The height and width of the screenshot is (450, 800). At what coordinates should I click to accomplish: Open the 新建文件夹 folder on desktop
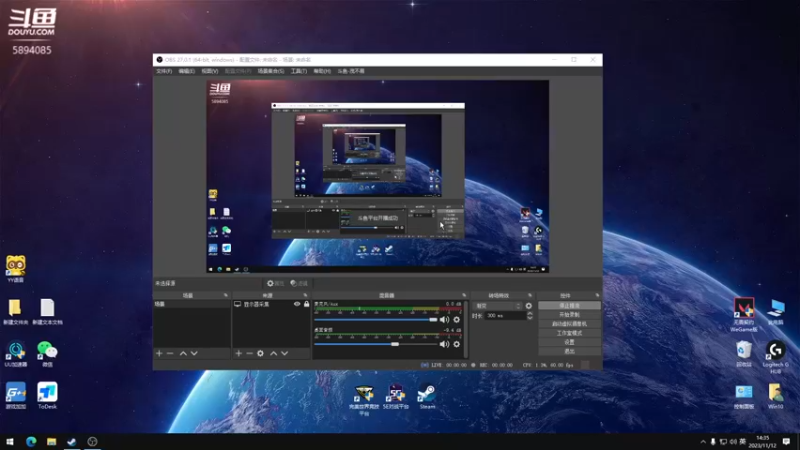(15, 312)
